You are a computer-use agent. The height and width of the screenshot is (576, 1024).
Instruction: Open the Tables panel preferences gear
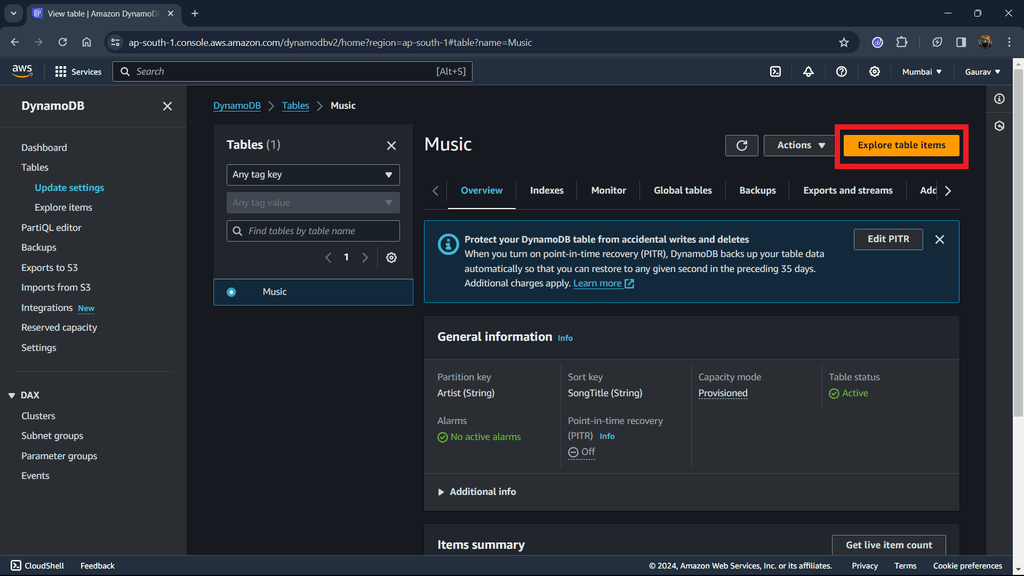[391, 257]
